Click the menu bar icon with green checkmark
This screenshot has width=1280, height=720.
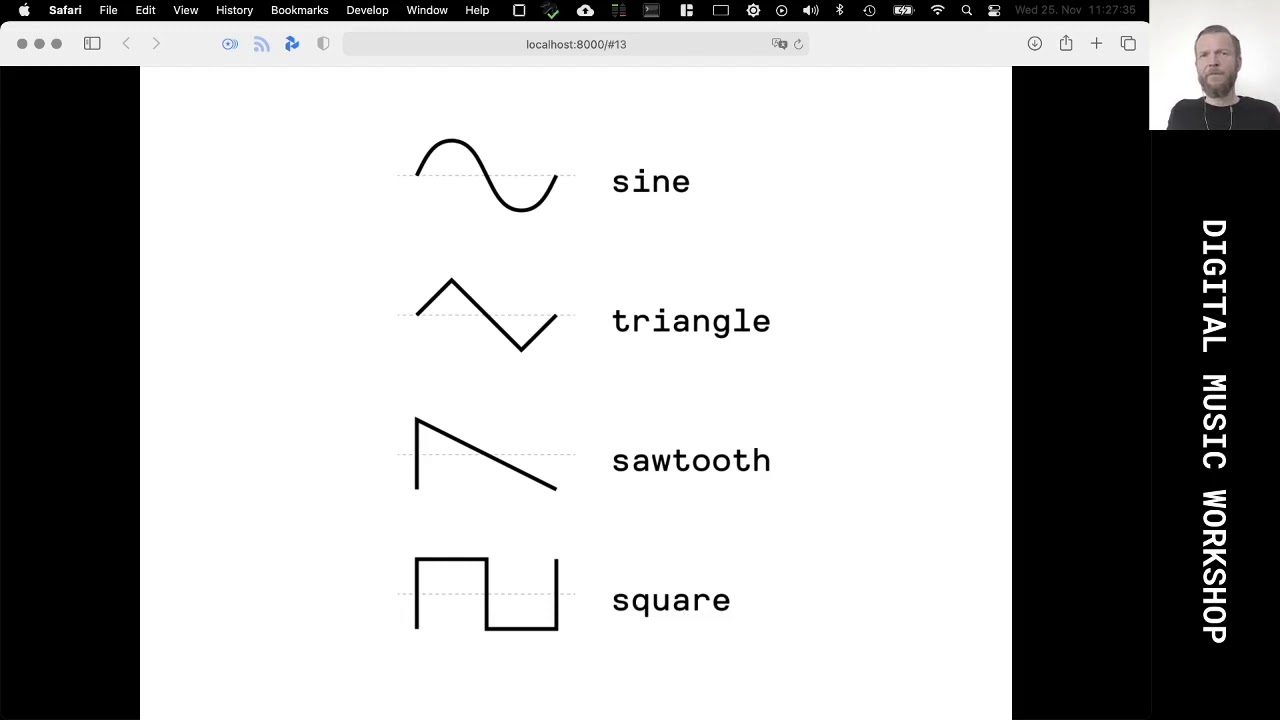click(550, 10)
